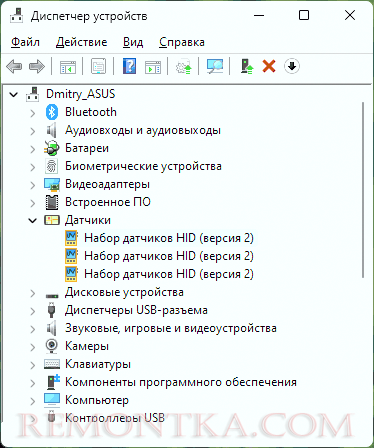Expand the Bluetooth category
Viewport: 374px width, 448px height.
tap(33, 113)
